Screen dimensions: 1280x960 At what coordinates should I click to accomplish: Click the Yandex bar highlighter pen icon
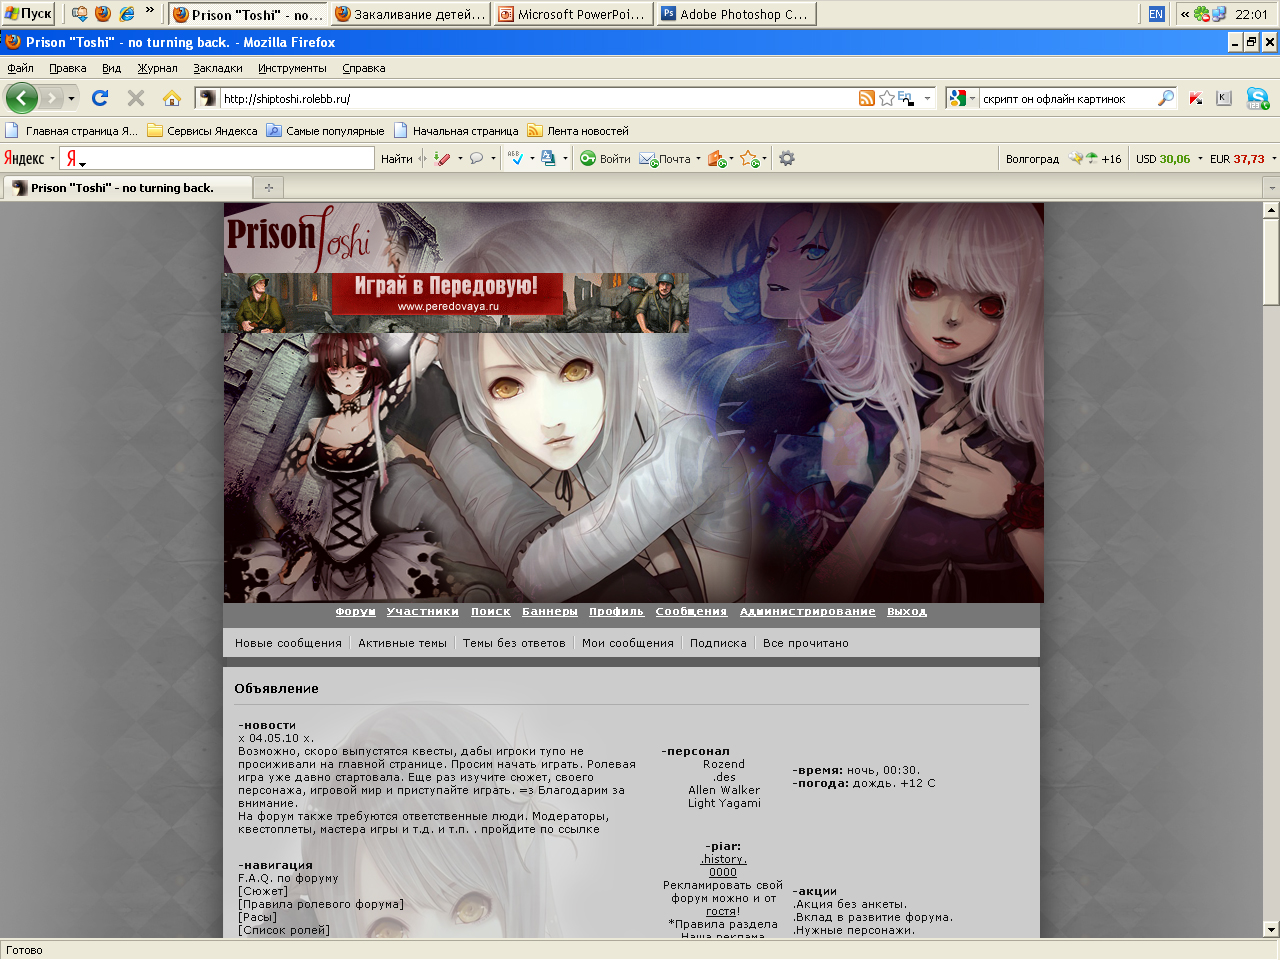point(443,158)
